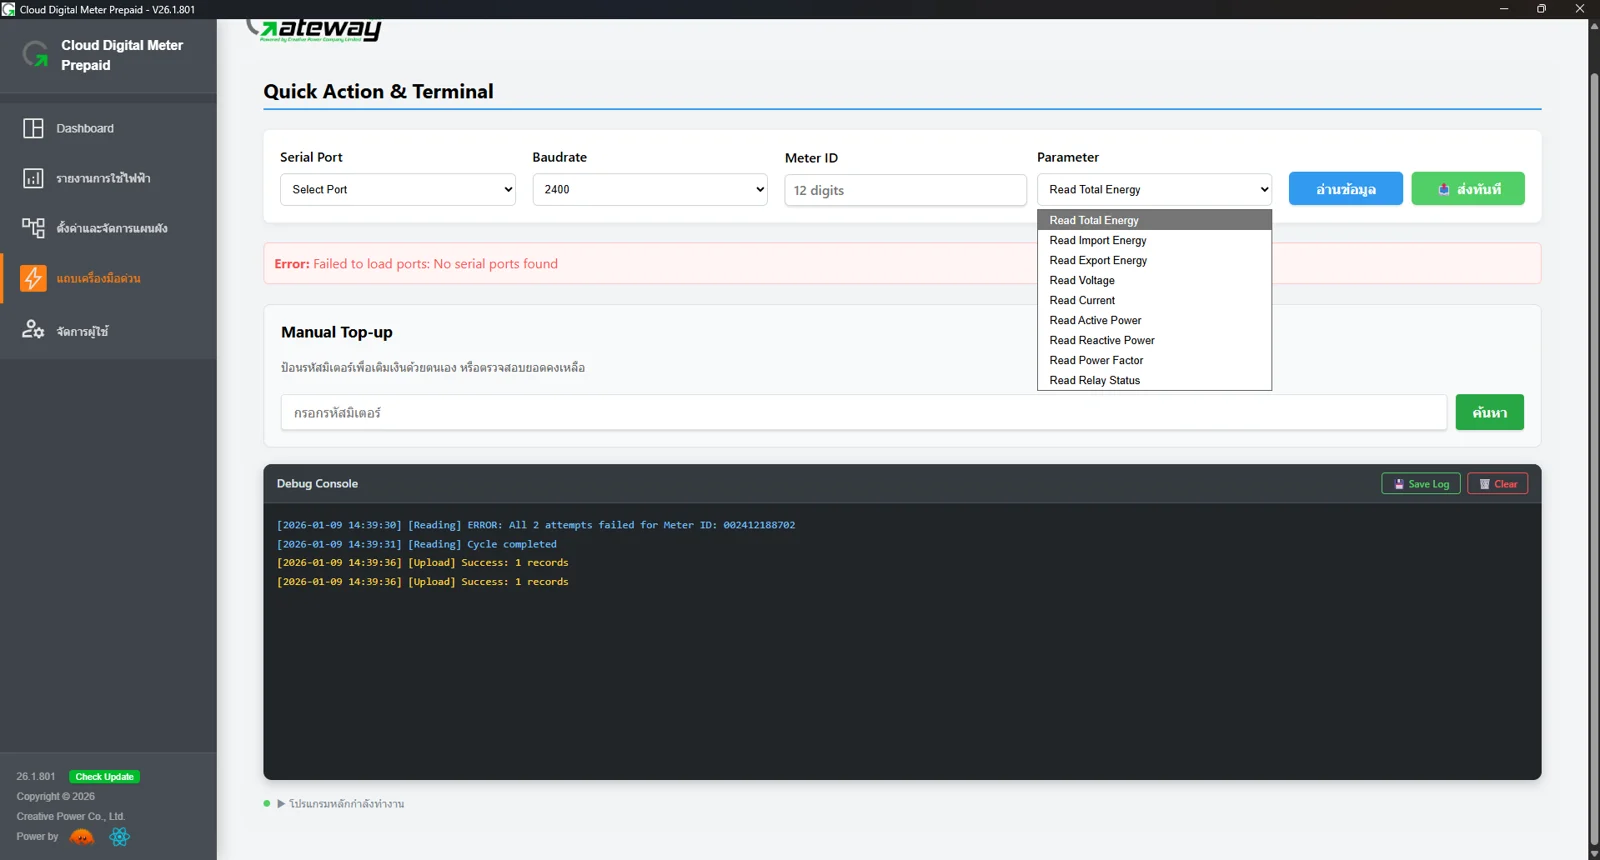The width and height of the screenshot is (1600, 860).
Task: Choose Read Export Energy option
Action: [1154, 260]
